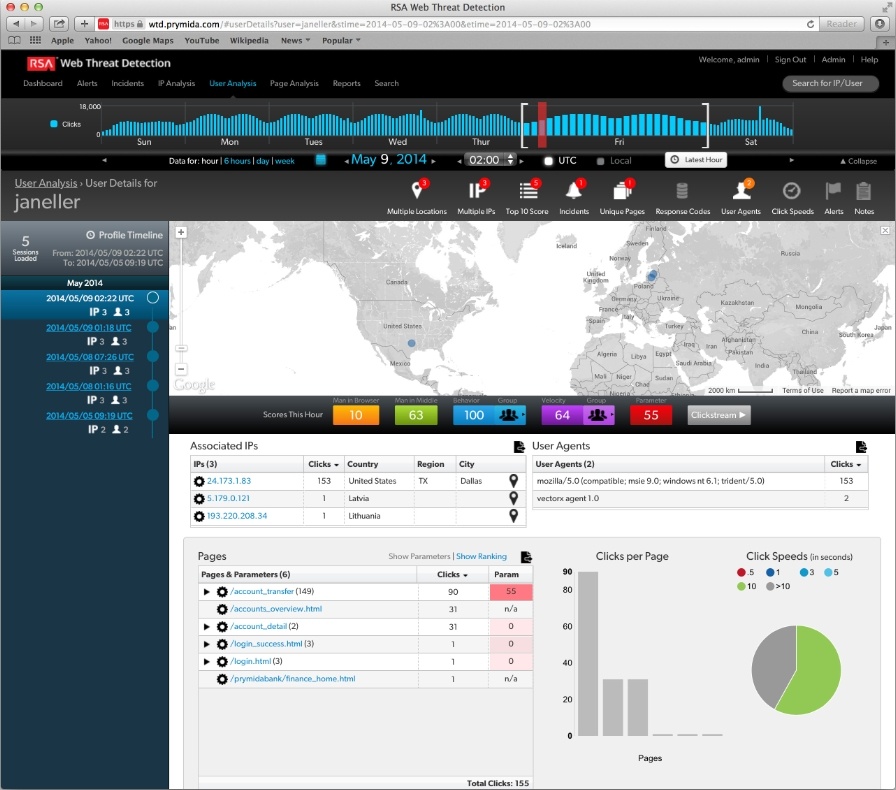The image size is (896, 790).
Task: Export the Pages table
Action: 526,556
